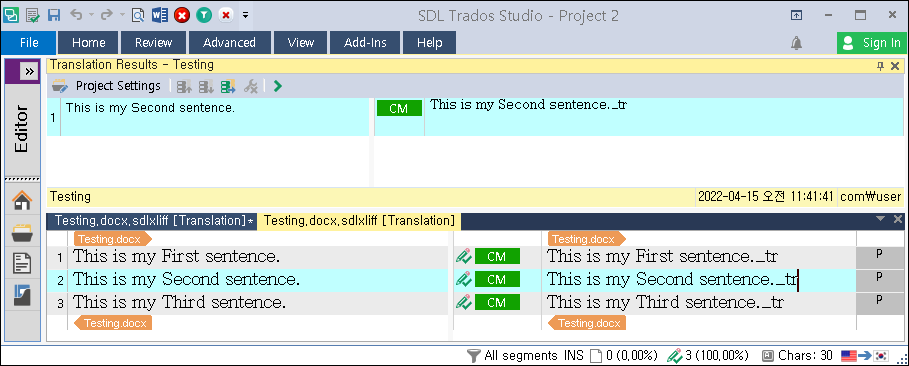
Task: Open Redo history dropdown arrow
Action: (x=121, y=15)
